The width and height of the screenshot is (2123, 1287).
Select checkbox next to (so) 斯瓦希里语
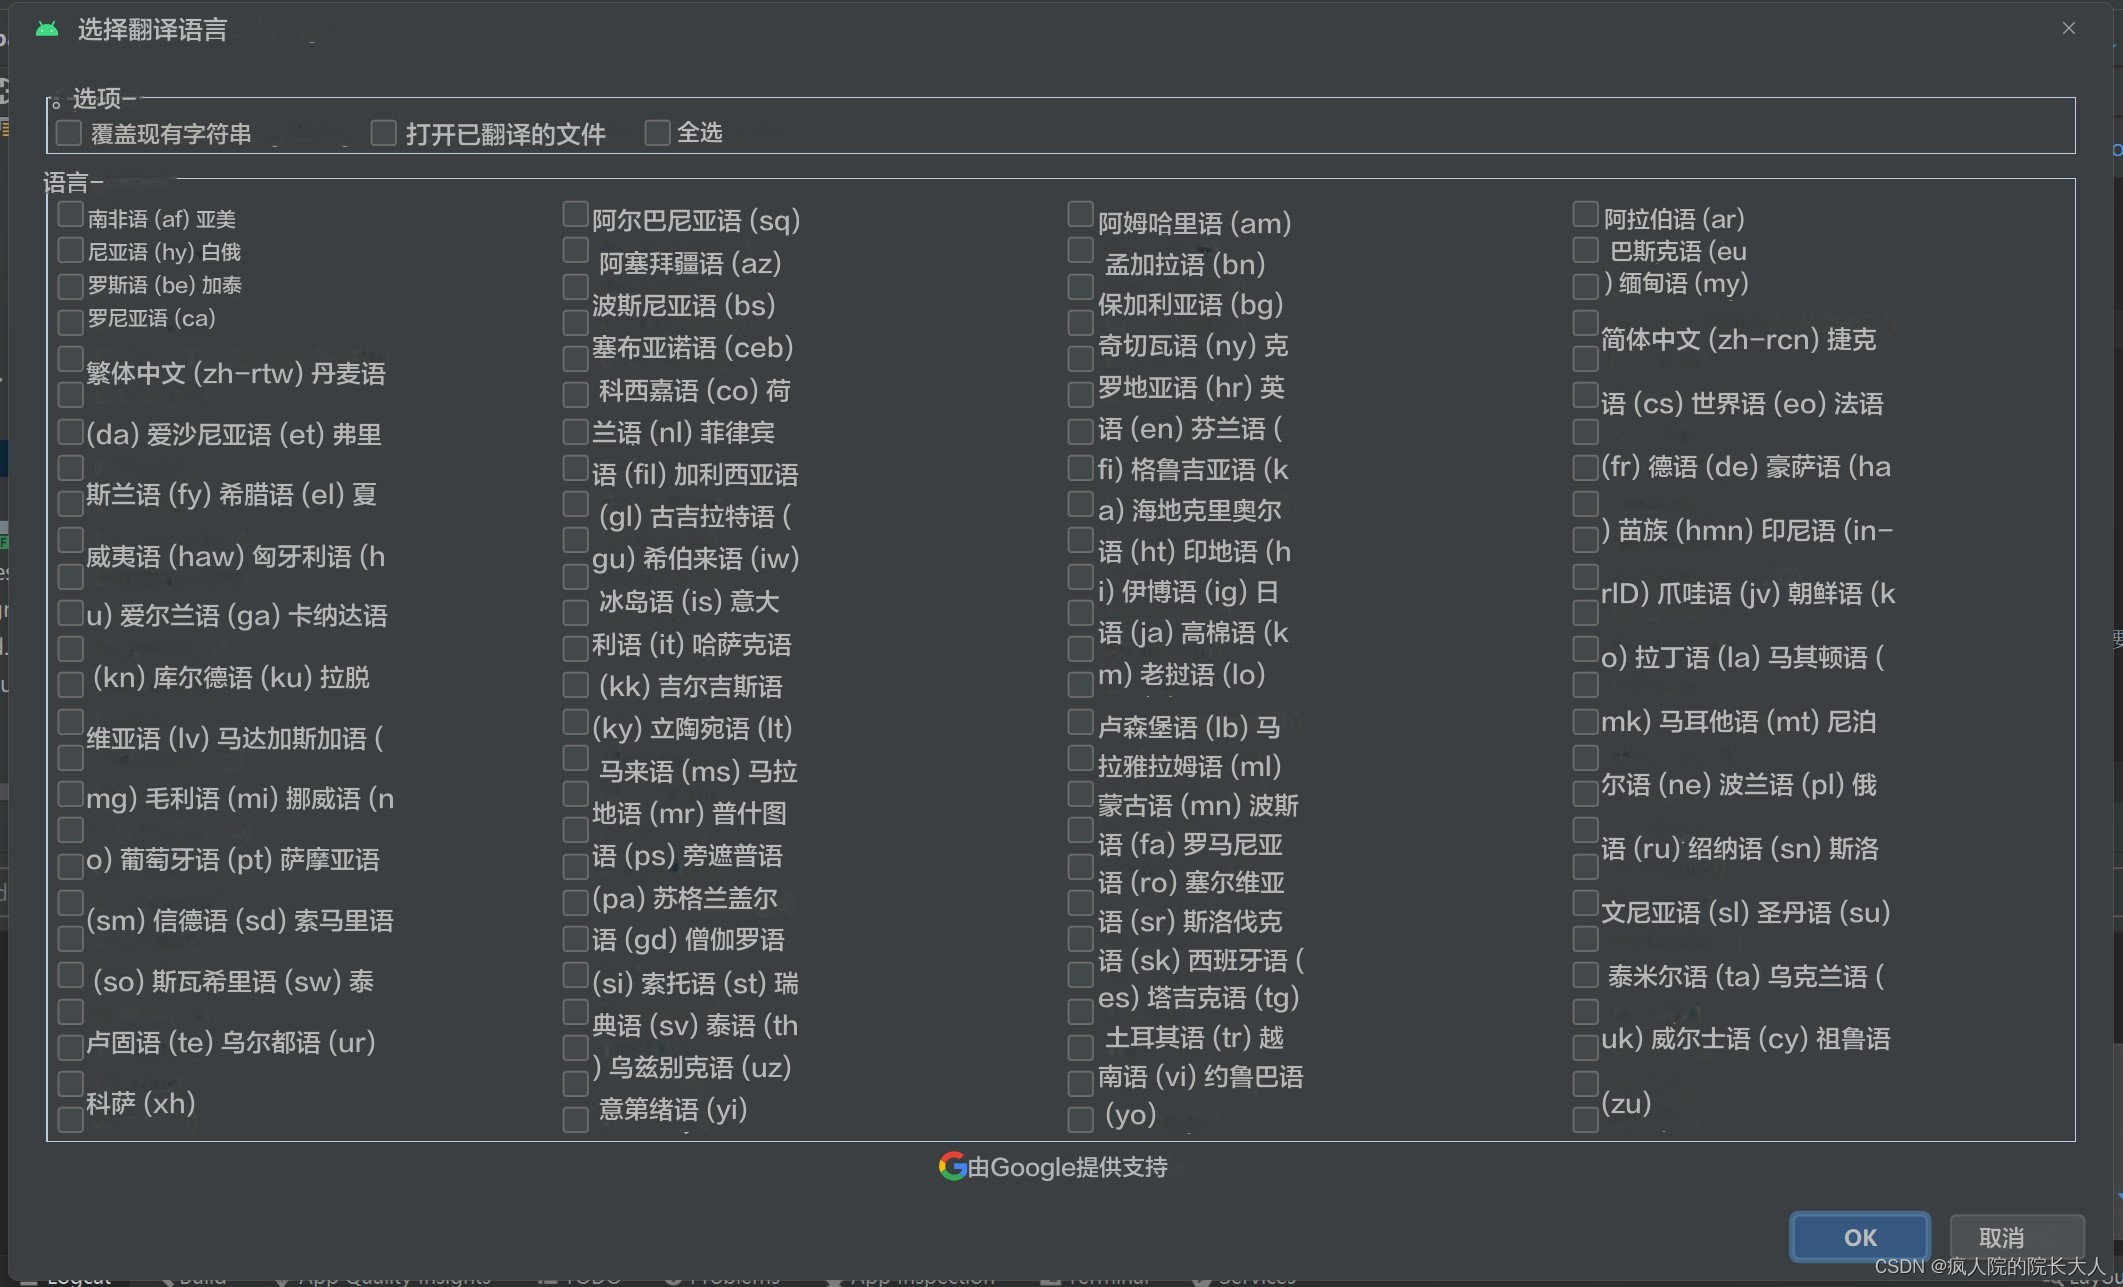[x=70, y=975]
